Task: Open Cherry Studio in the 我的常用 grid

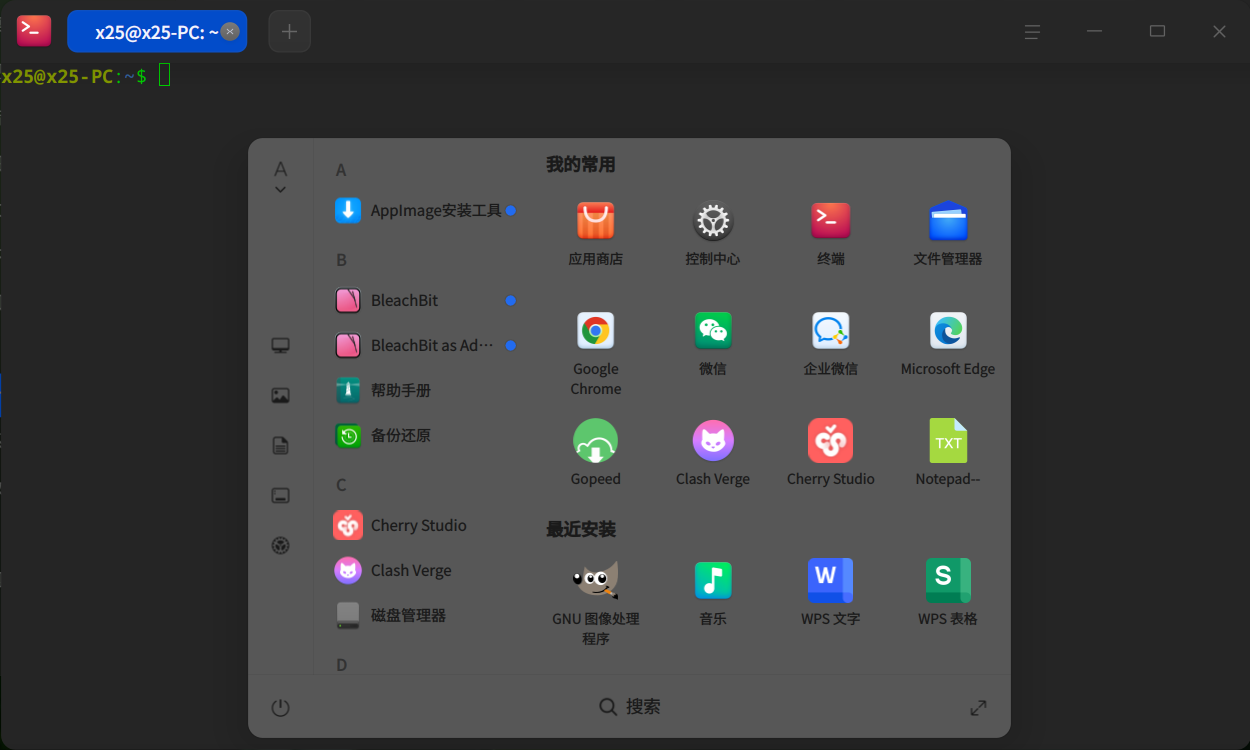Action: [830, 453]
